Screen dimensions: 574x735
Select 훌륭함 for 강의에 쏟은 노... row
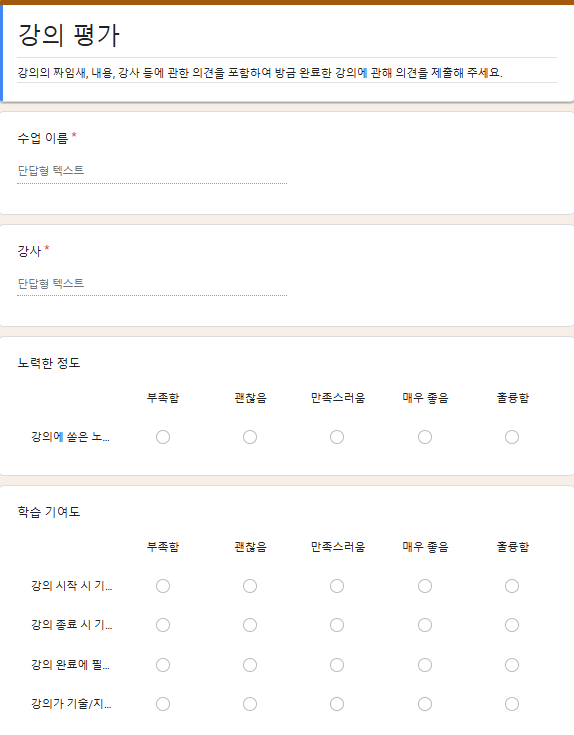[512, 437]
